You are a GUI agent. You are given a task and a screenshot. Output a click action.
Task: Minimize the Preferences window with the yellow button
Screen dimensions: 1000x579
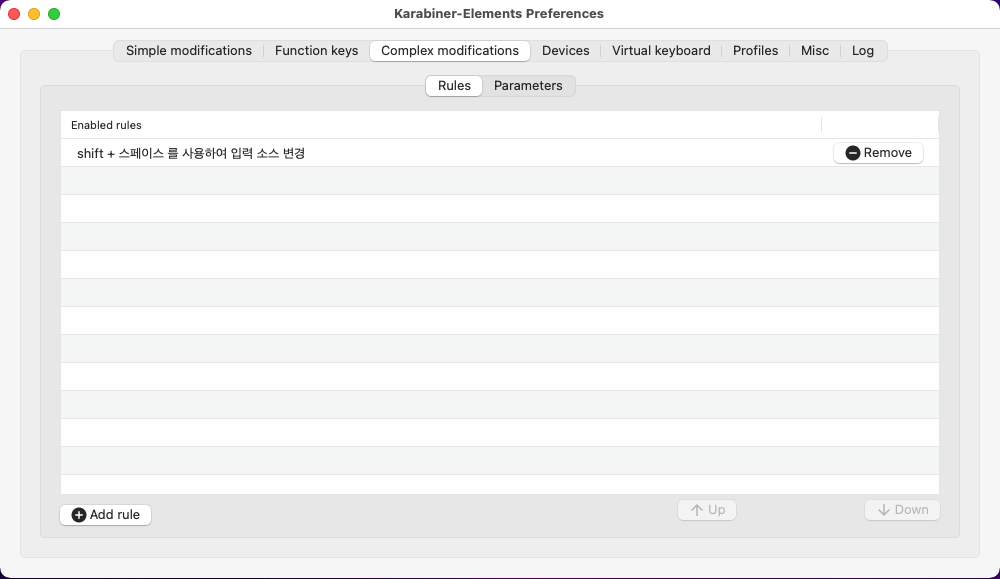pyautogui.click(x=34, y=14)
